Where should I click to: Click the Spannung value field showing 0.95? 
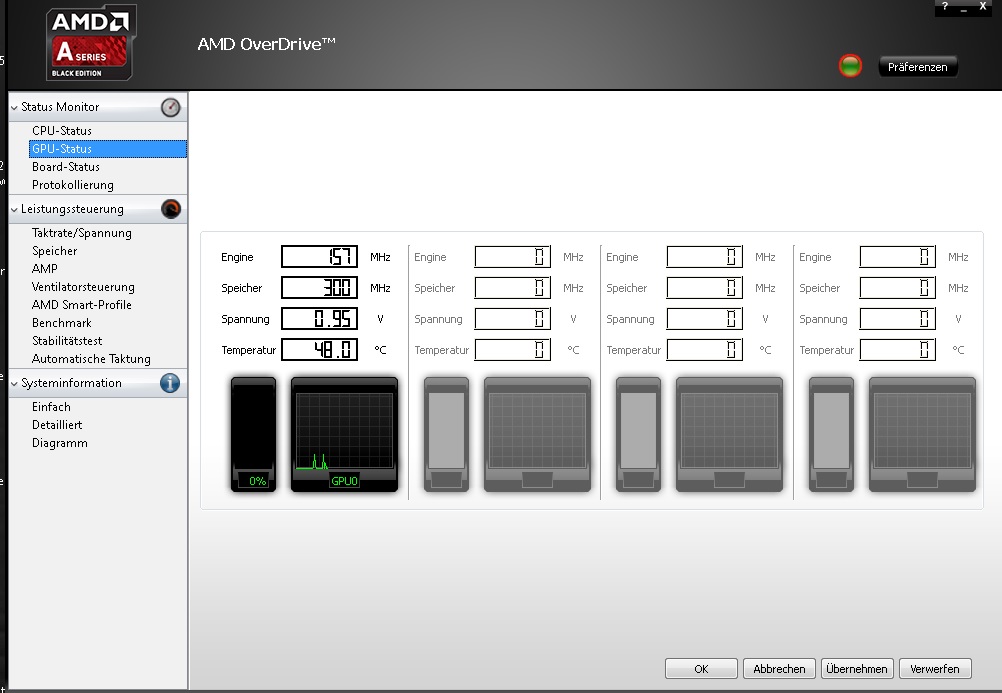[320, 318]
